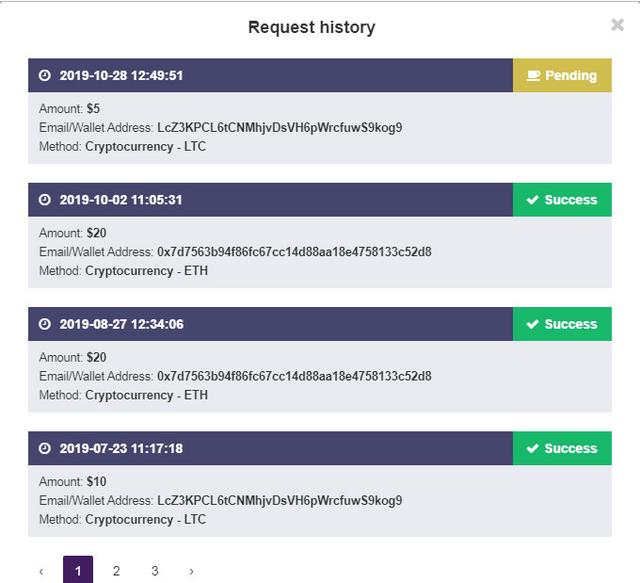
Task: Click the yellow Pending status label
Action: click(562, 76)
